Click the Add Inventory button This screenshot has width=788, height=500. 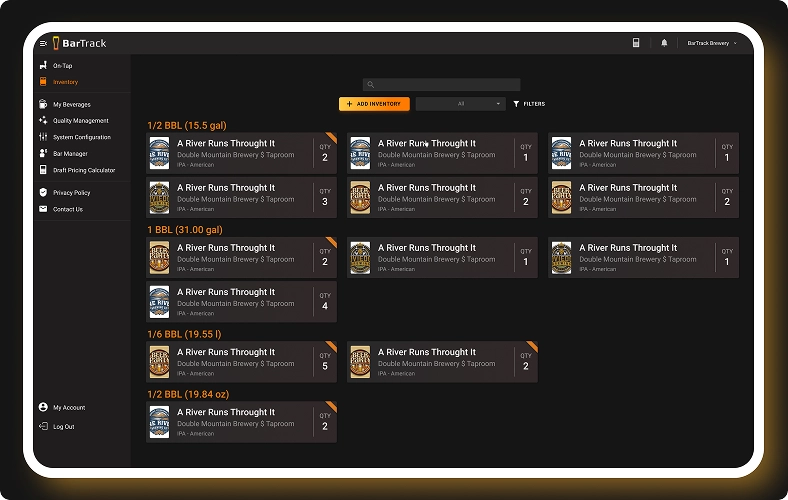[374, 104]
